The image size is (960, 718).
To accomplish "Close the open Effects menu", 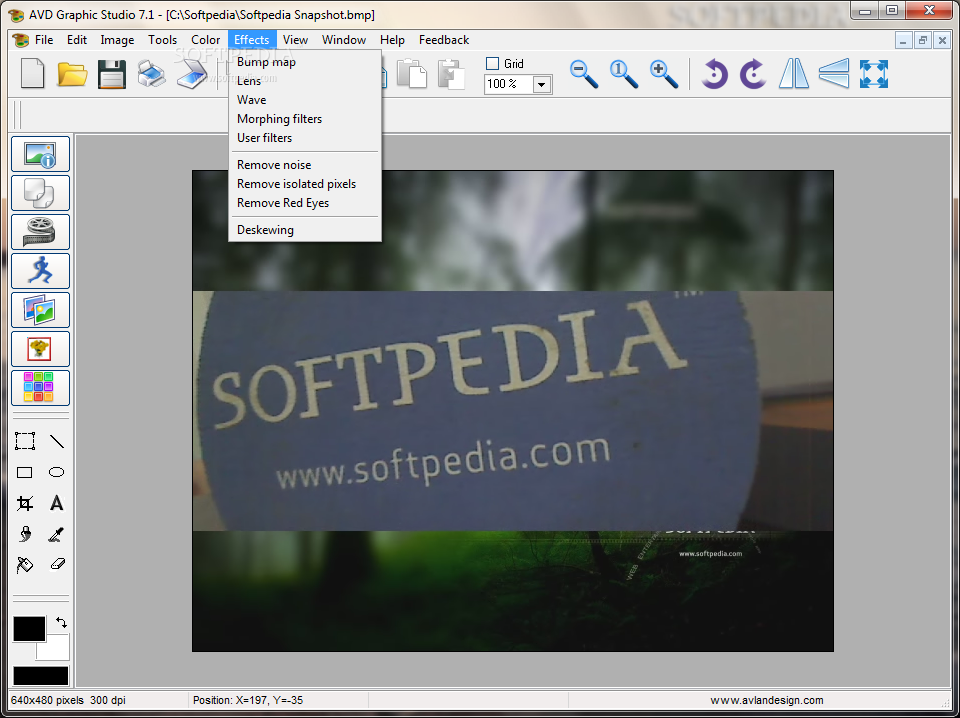I will (252, 40).
